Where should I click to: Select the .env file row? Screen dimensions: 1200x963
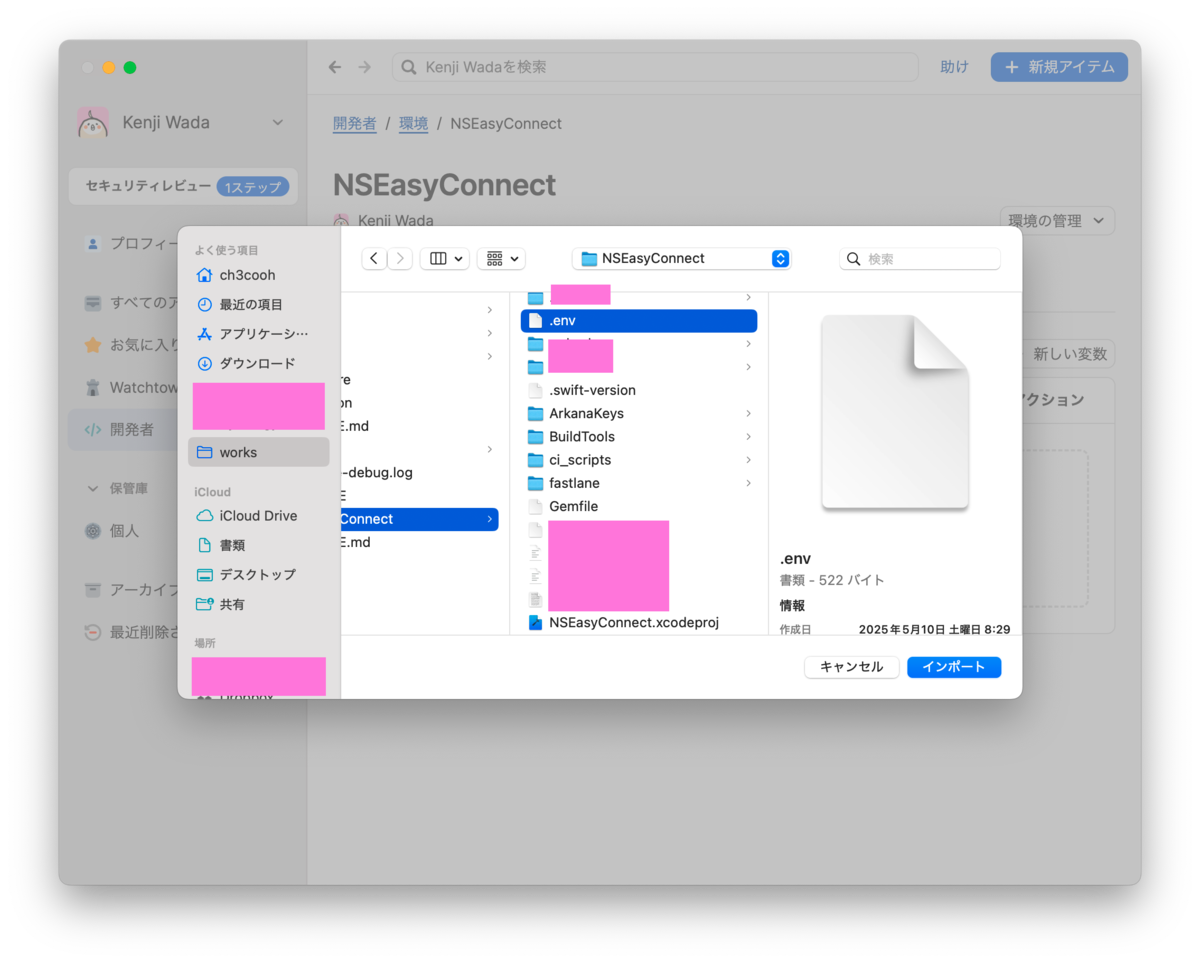[639, 321]
